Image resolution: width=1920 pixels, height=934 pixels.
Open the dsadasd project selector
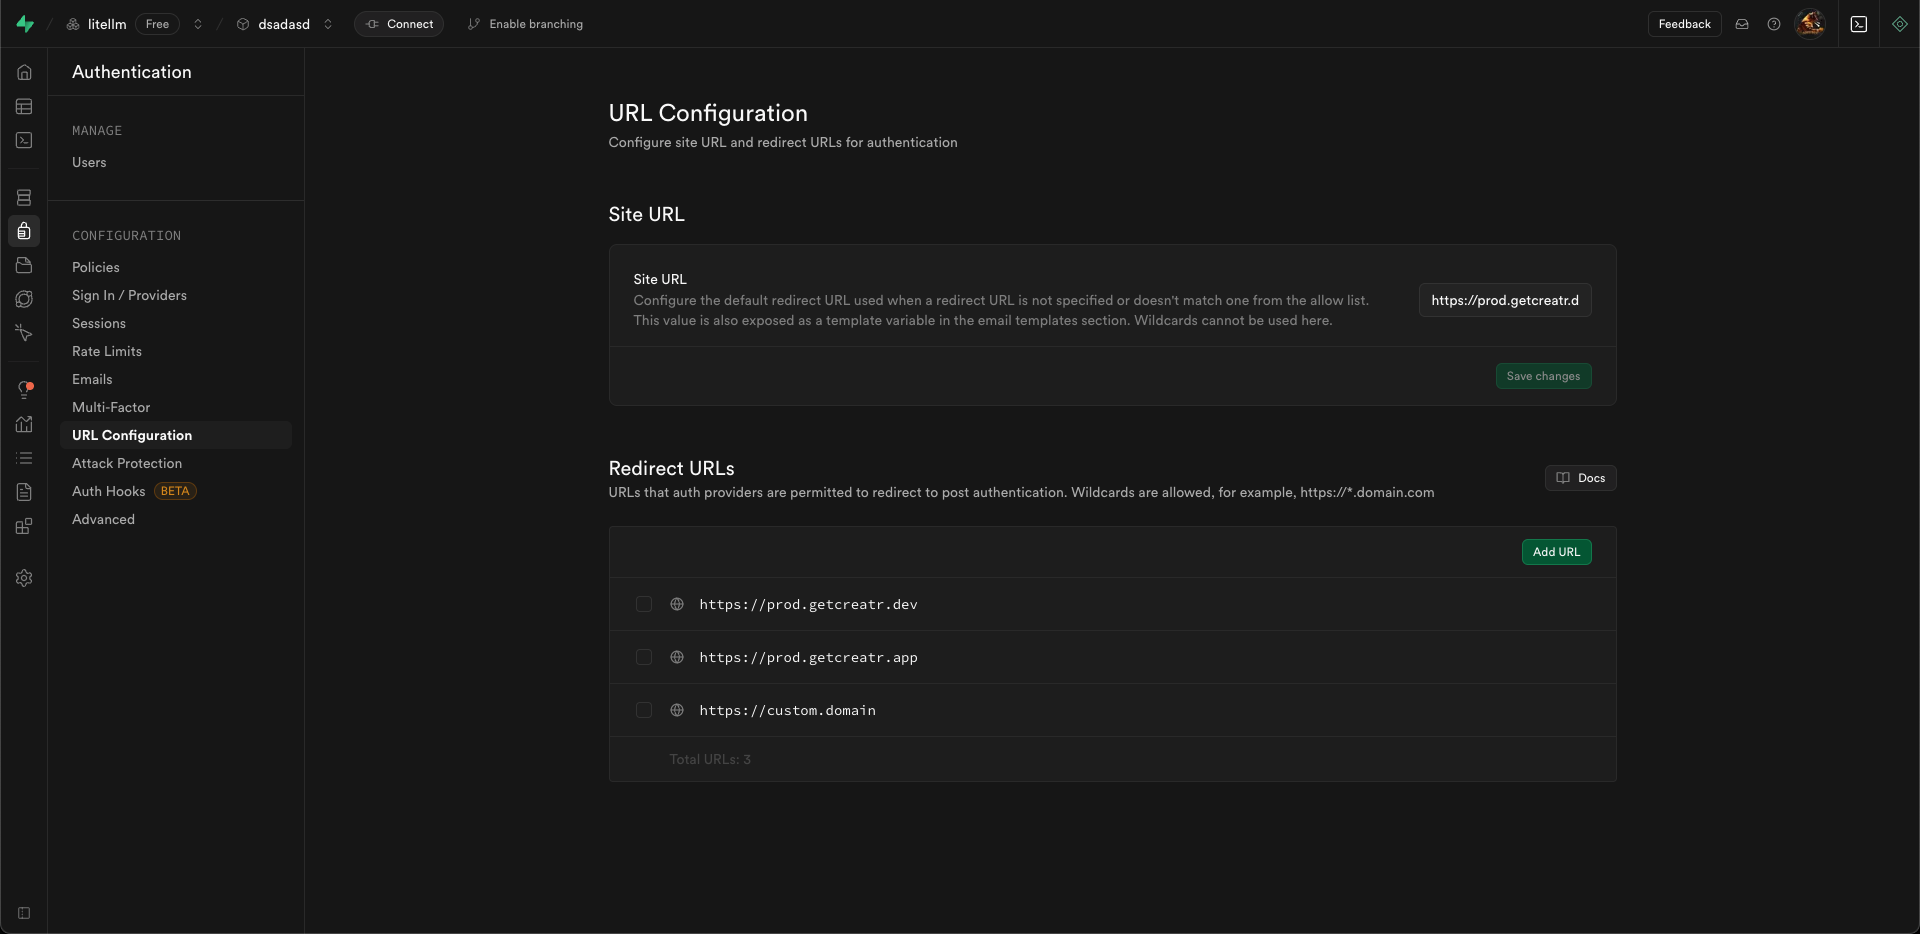pos(327,24)
